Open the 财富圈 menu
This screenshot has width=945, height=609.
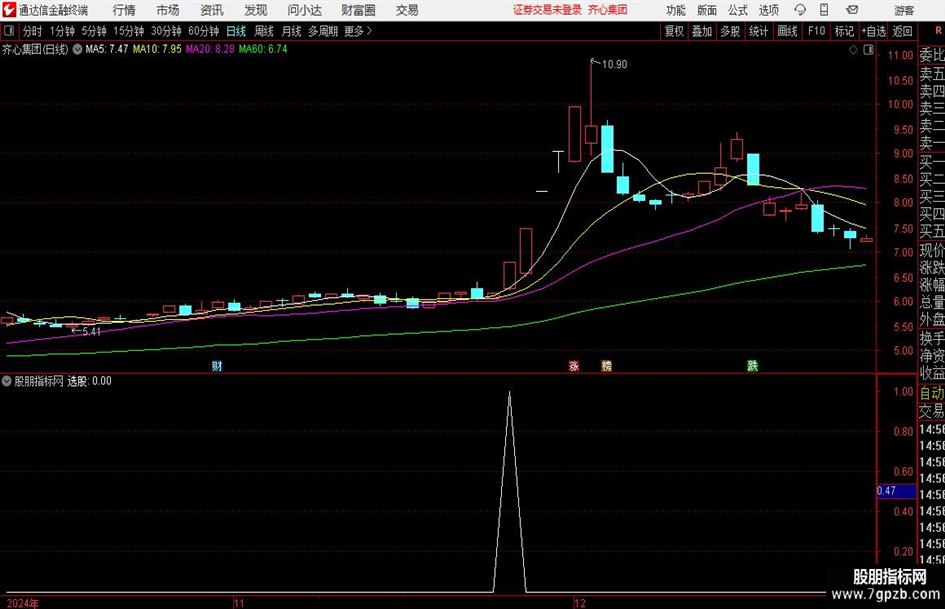(x=358, y=10)
